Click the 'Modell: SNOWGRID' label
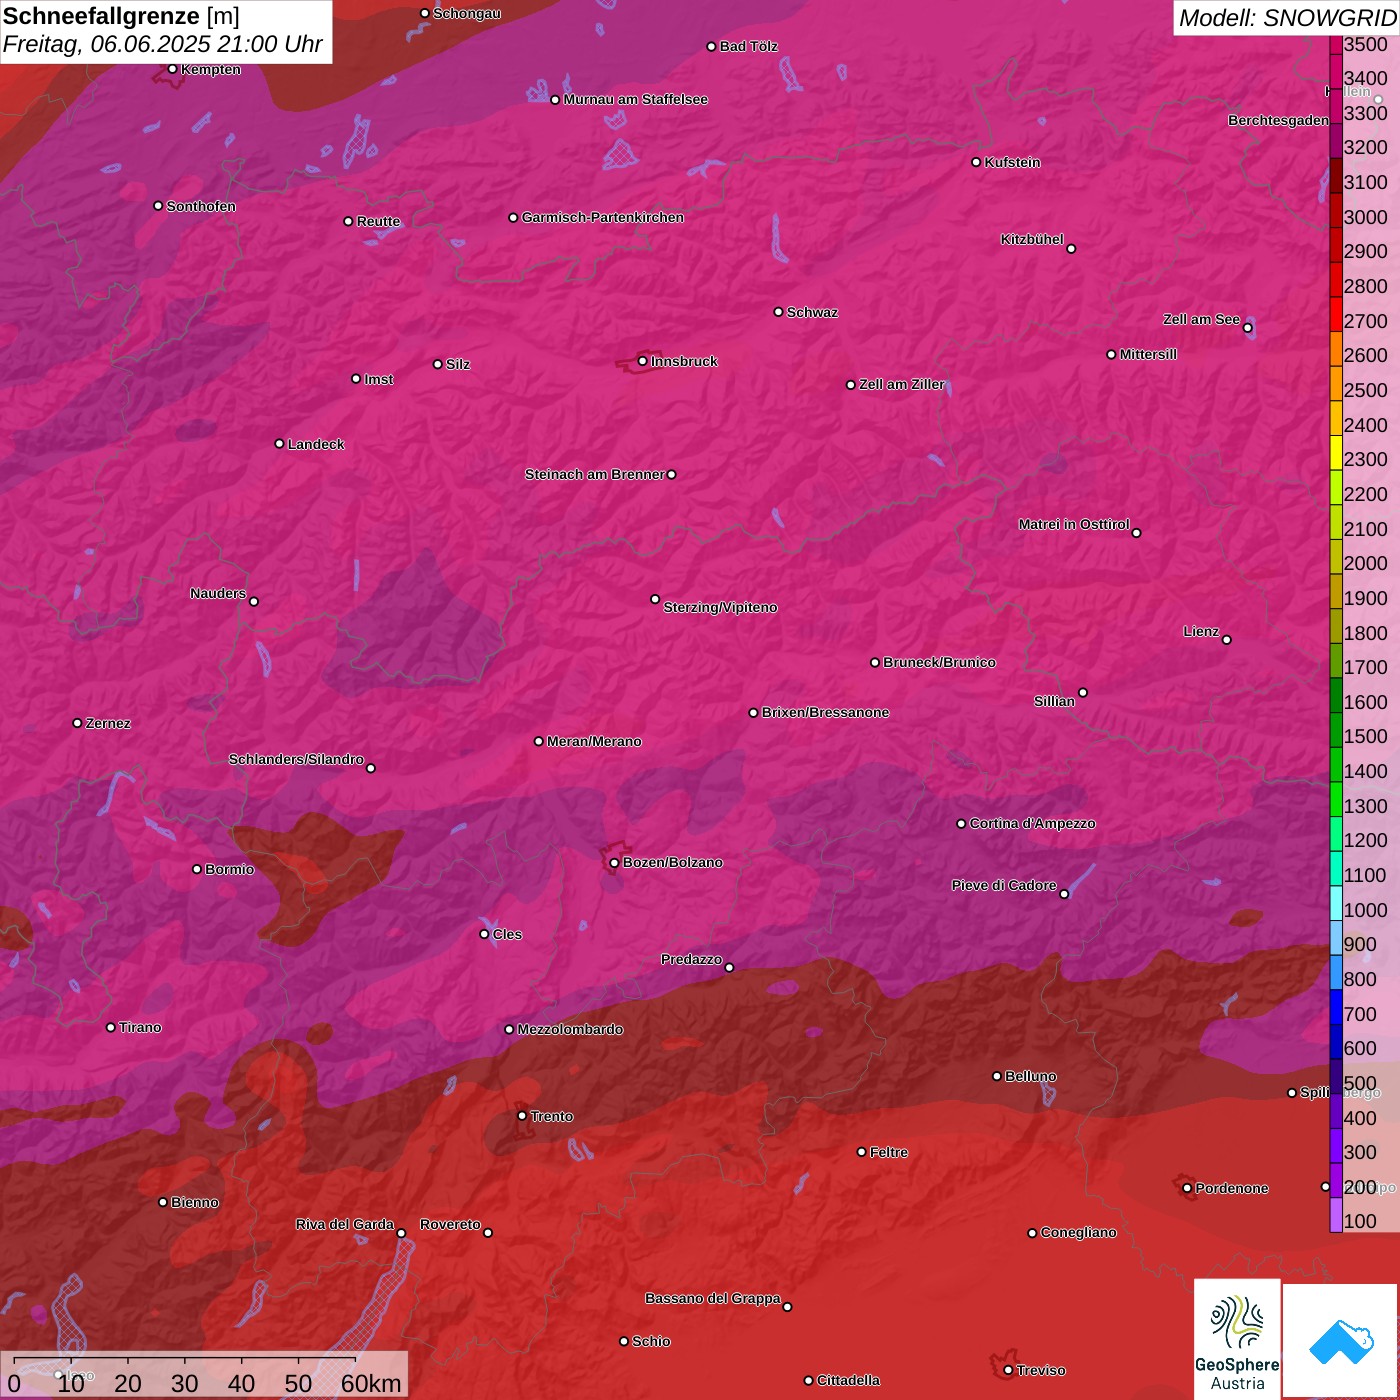Viewport: 1400px width, 1400px height. pyautogui.click(x=1287, y=17)
